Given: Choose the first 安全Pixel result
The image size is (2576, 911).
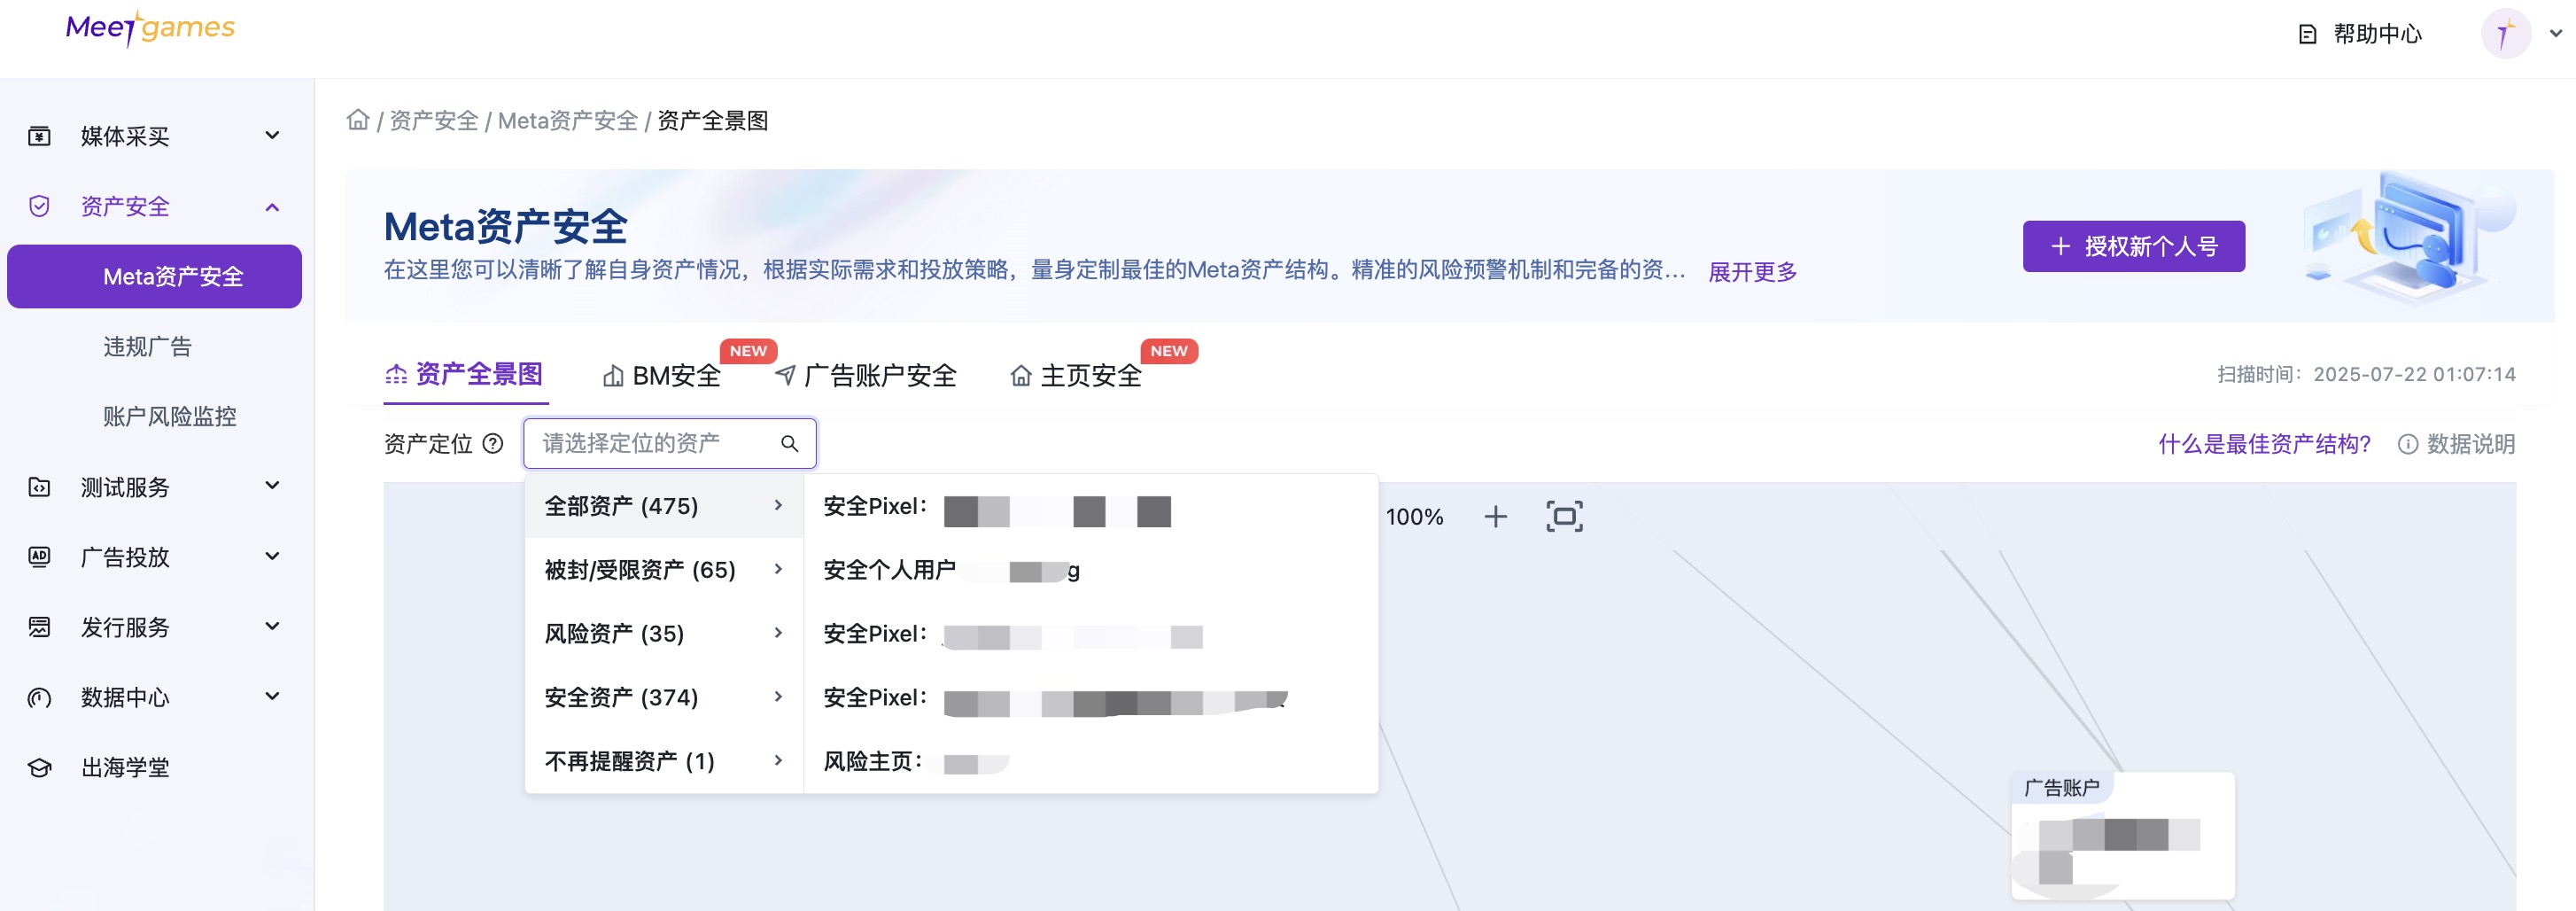Looking at the screenshot, I should coord(1090,507).
